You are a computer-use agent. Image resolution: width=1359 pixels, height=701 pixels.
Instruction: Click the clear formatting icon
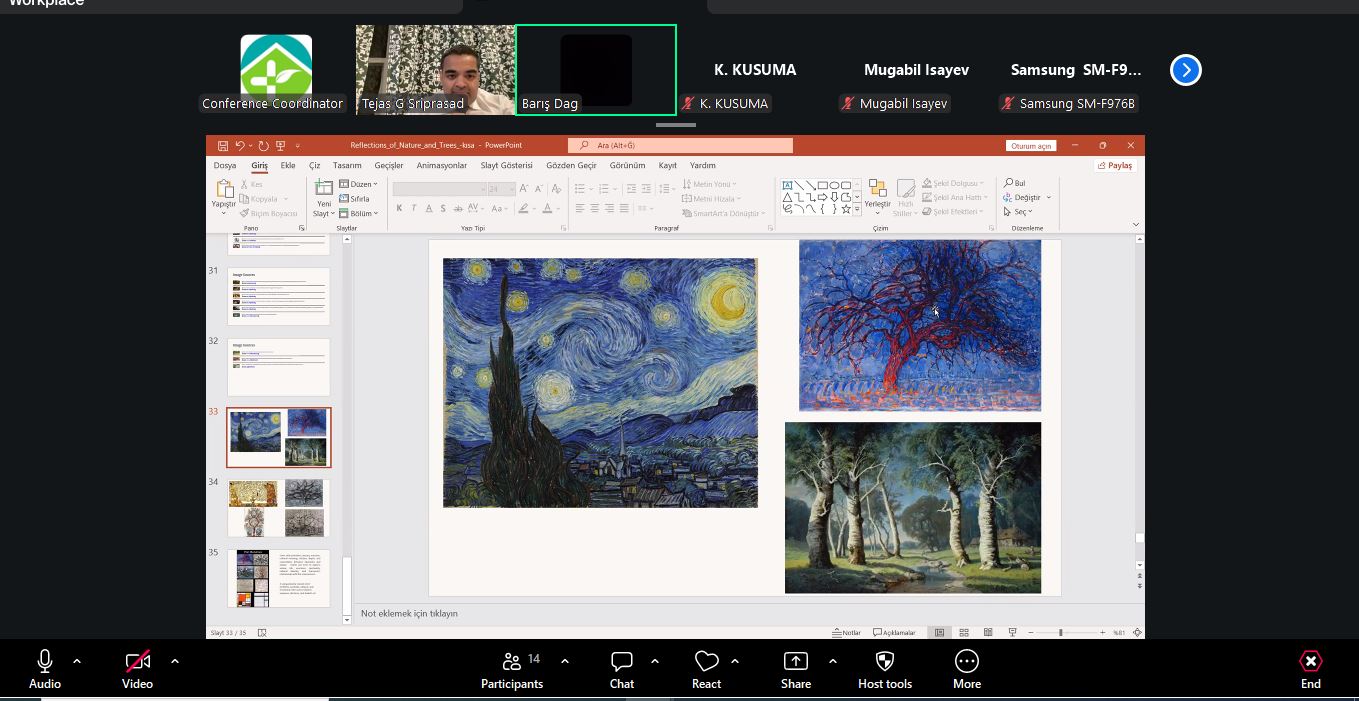[x=557, y=189]
